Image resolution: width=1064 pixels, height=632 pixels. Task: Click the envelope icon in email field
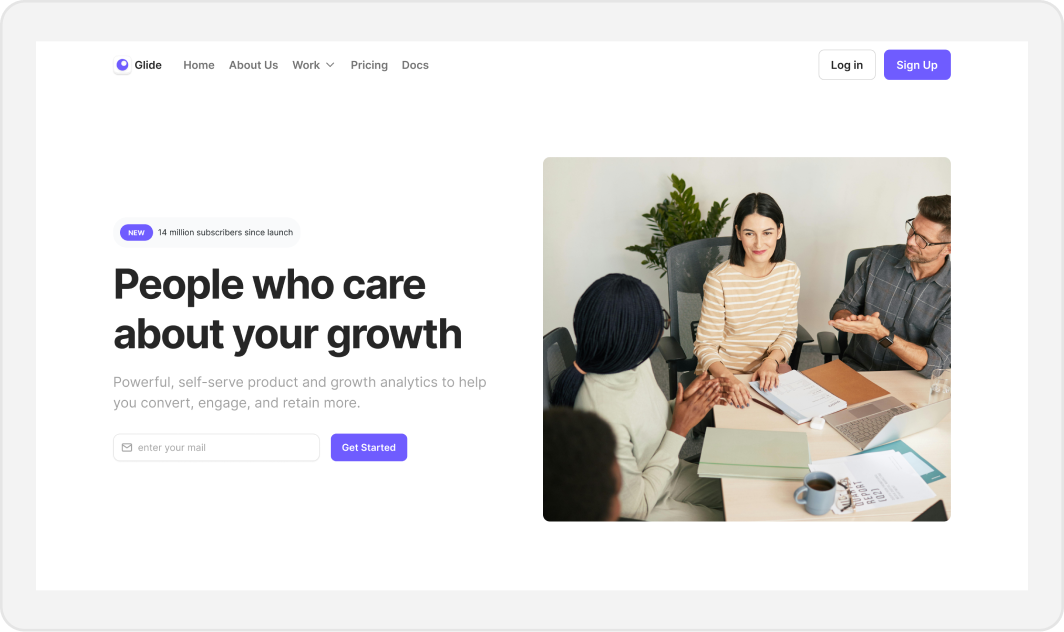pyautogui.click(x=127, y=447)
